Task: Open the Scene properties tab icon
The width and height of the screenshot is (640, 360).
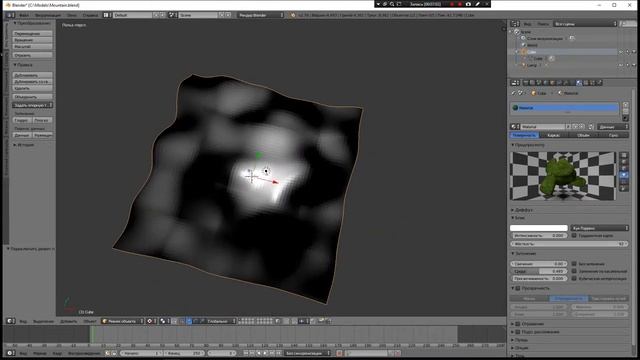Action: 539,82
